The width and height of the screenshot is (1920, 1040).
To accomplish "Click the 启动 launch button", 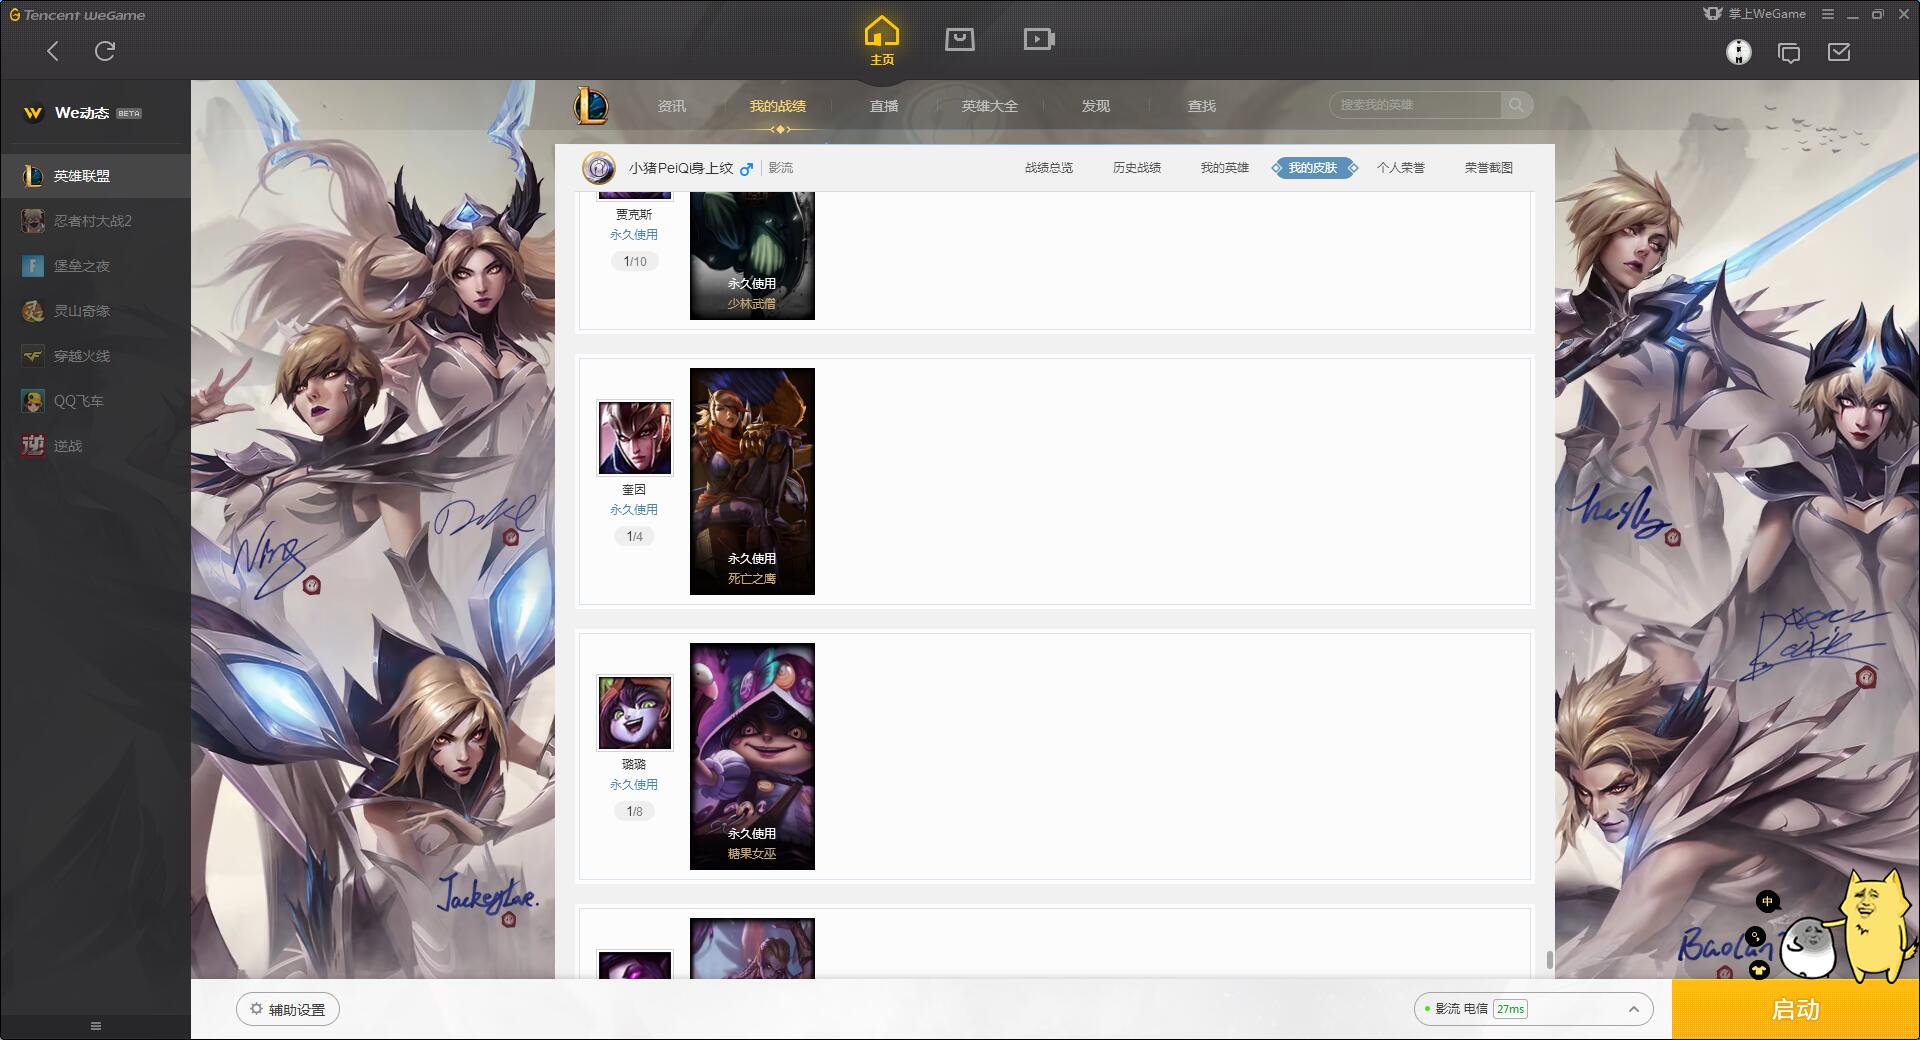I will pyautogui.click(x=1796, y=1010).
